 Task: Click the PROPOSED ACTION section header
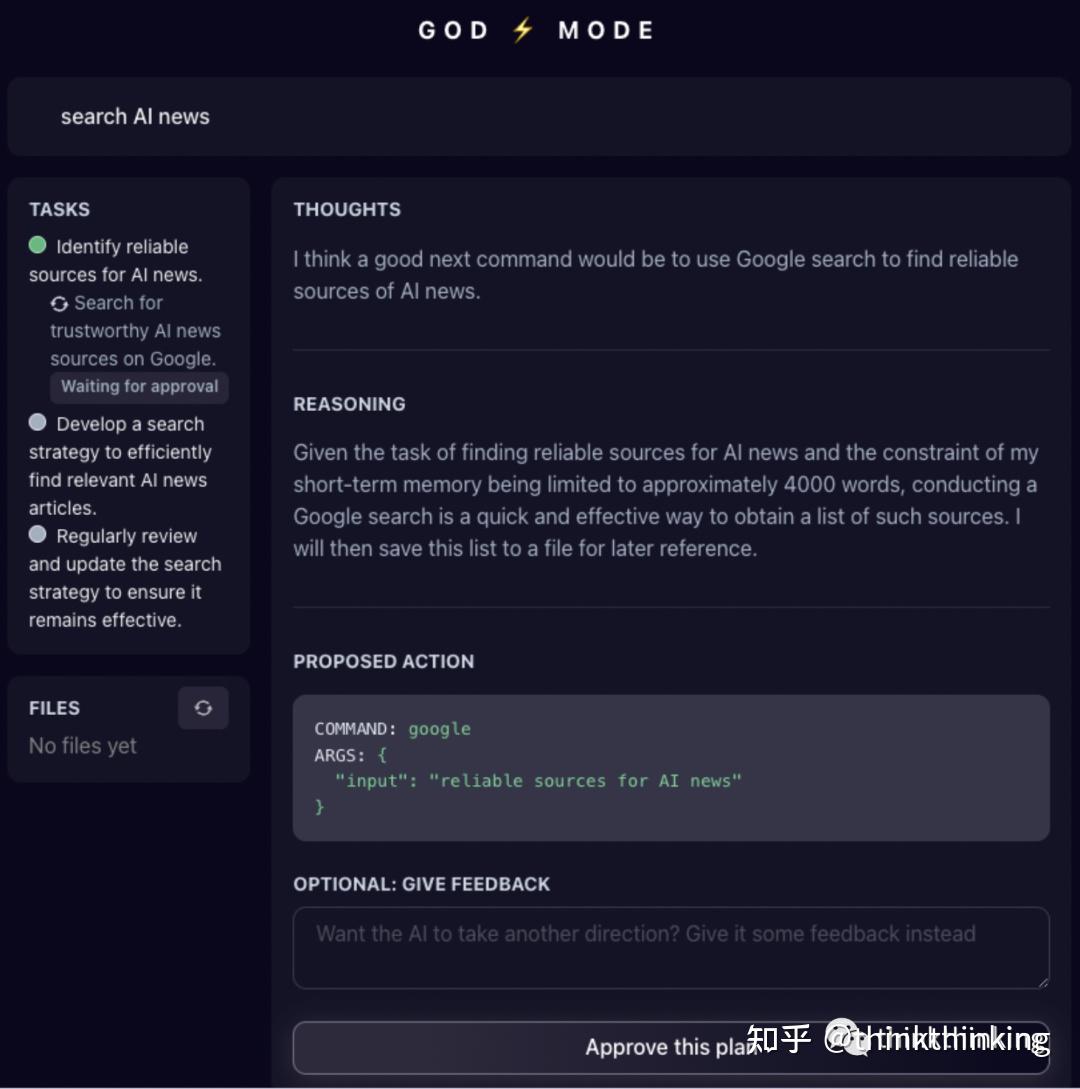point(383,661)
